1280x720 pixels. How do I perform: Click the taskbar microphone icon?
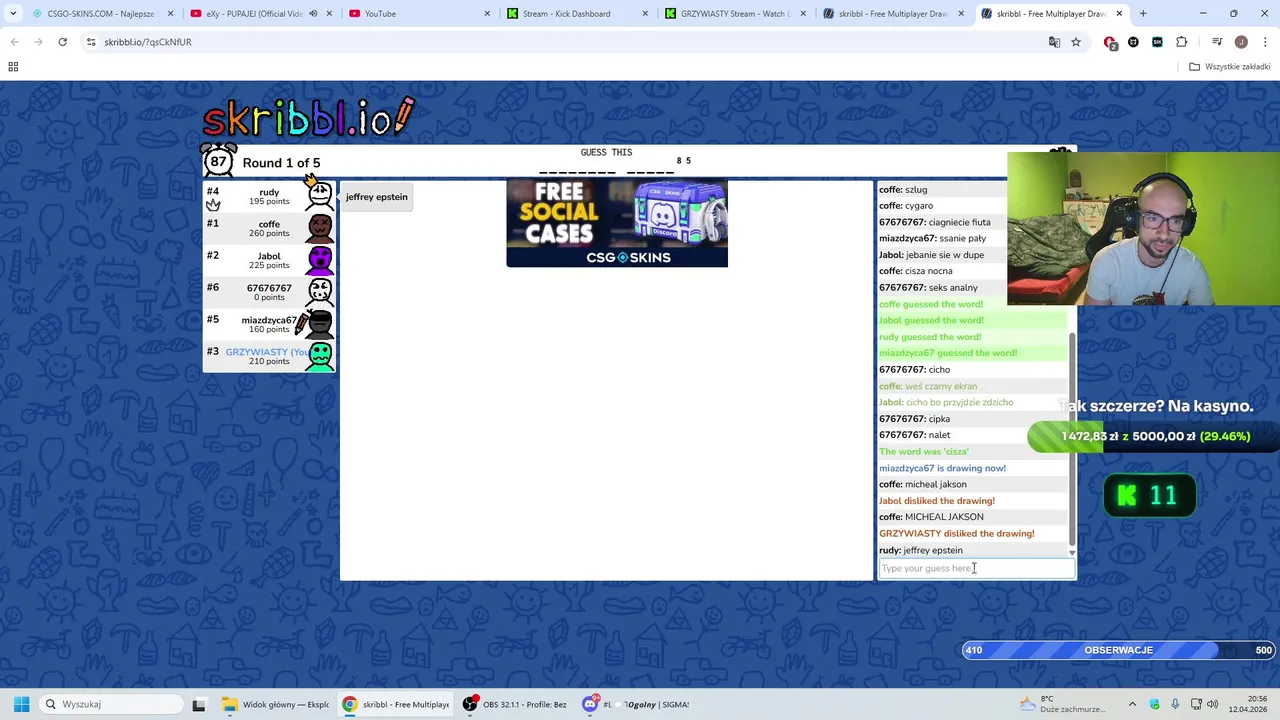1175,704
